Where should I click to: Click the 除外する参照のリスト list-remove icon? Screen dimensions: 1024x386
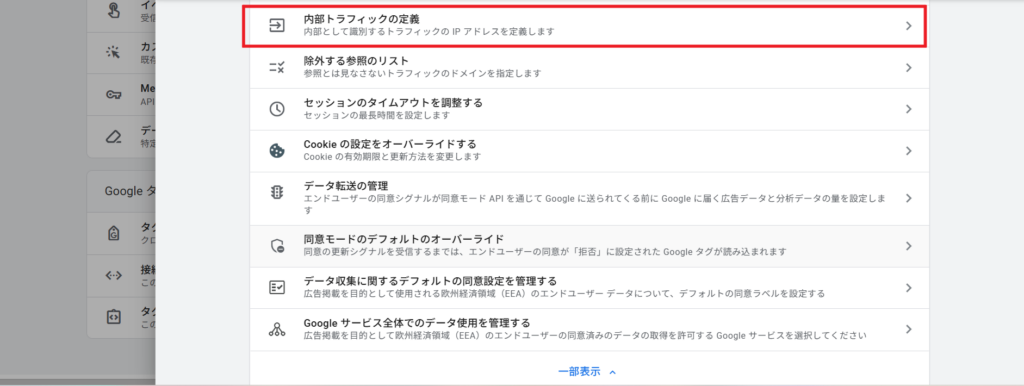pyautogui.click(x=277, y=67)
